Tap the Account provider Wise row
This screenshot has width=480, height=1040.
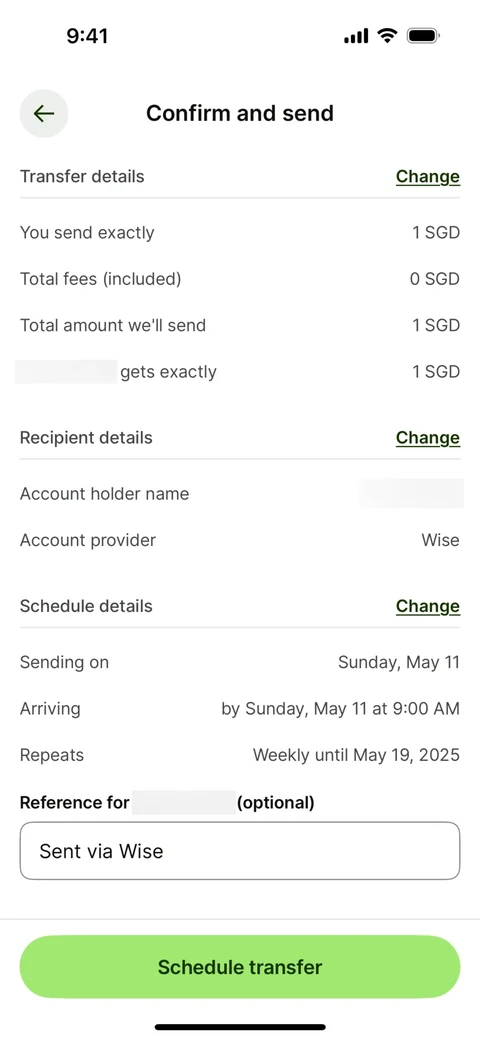click(x=240, y=541)
